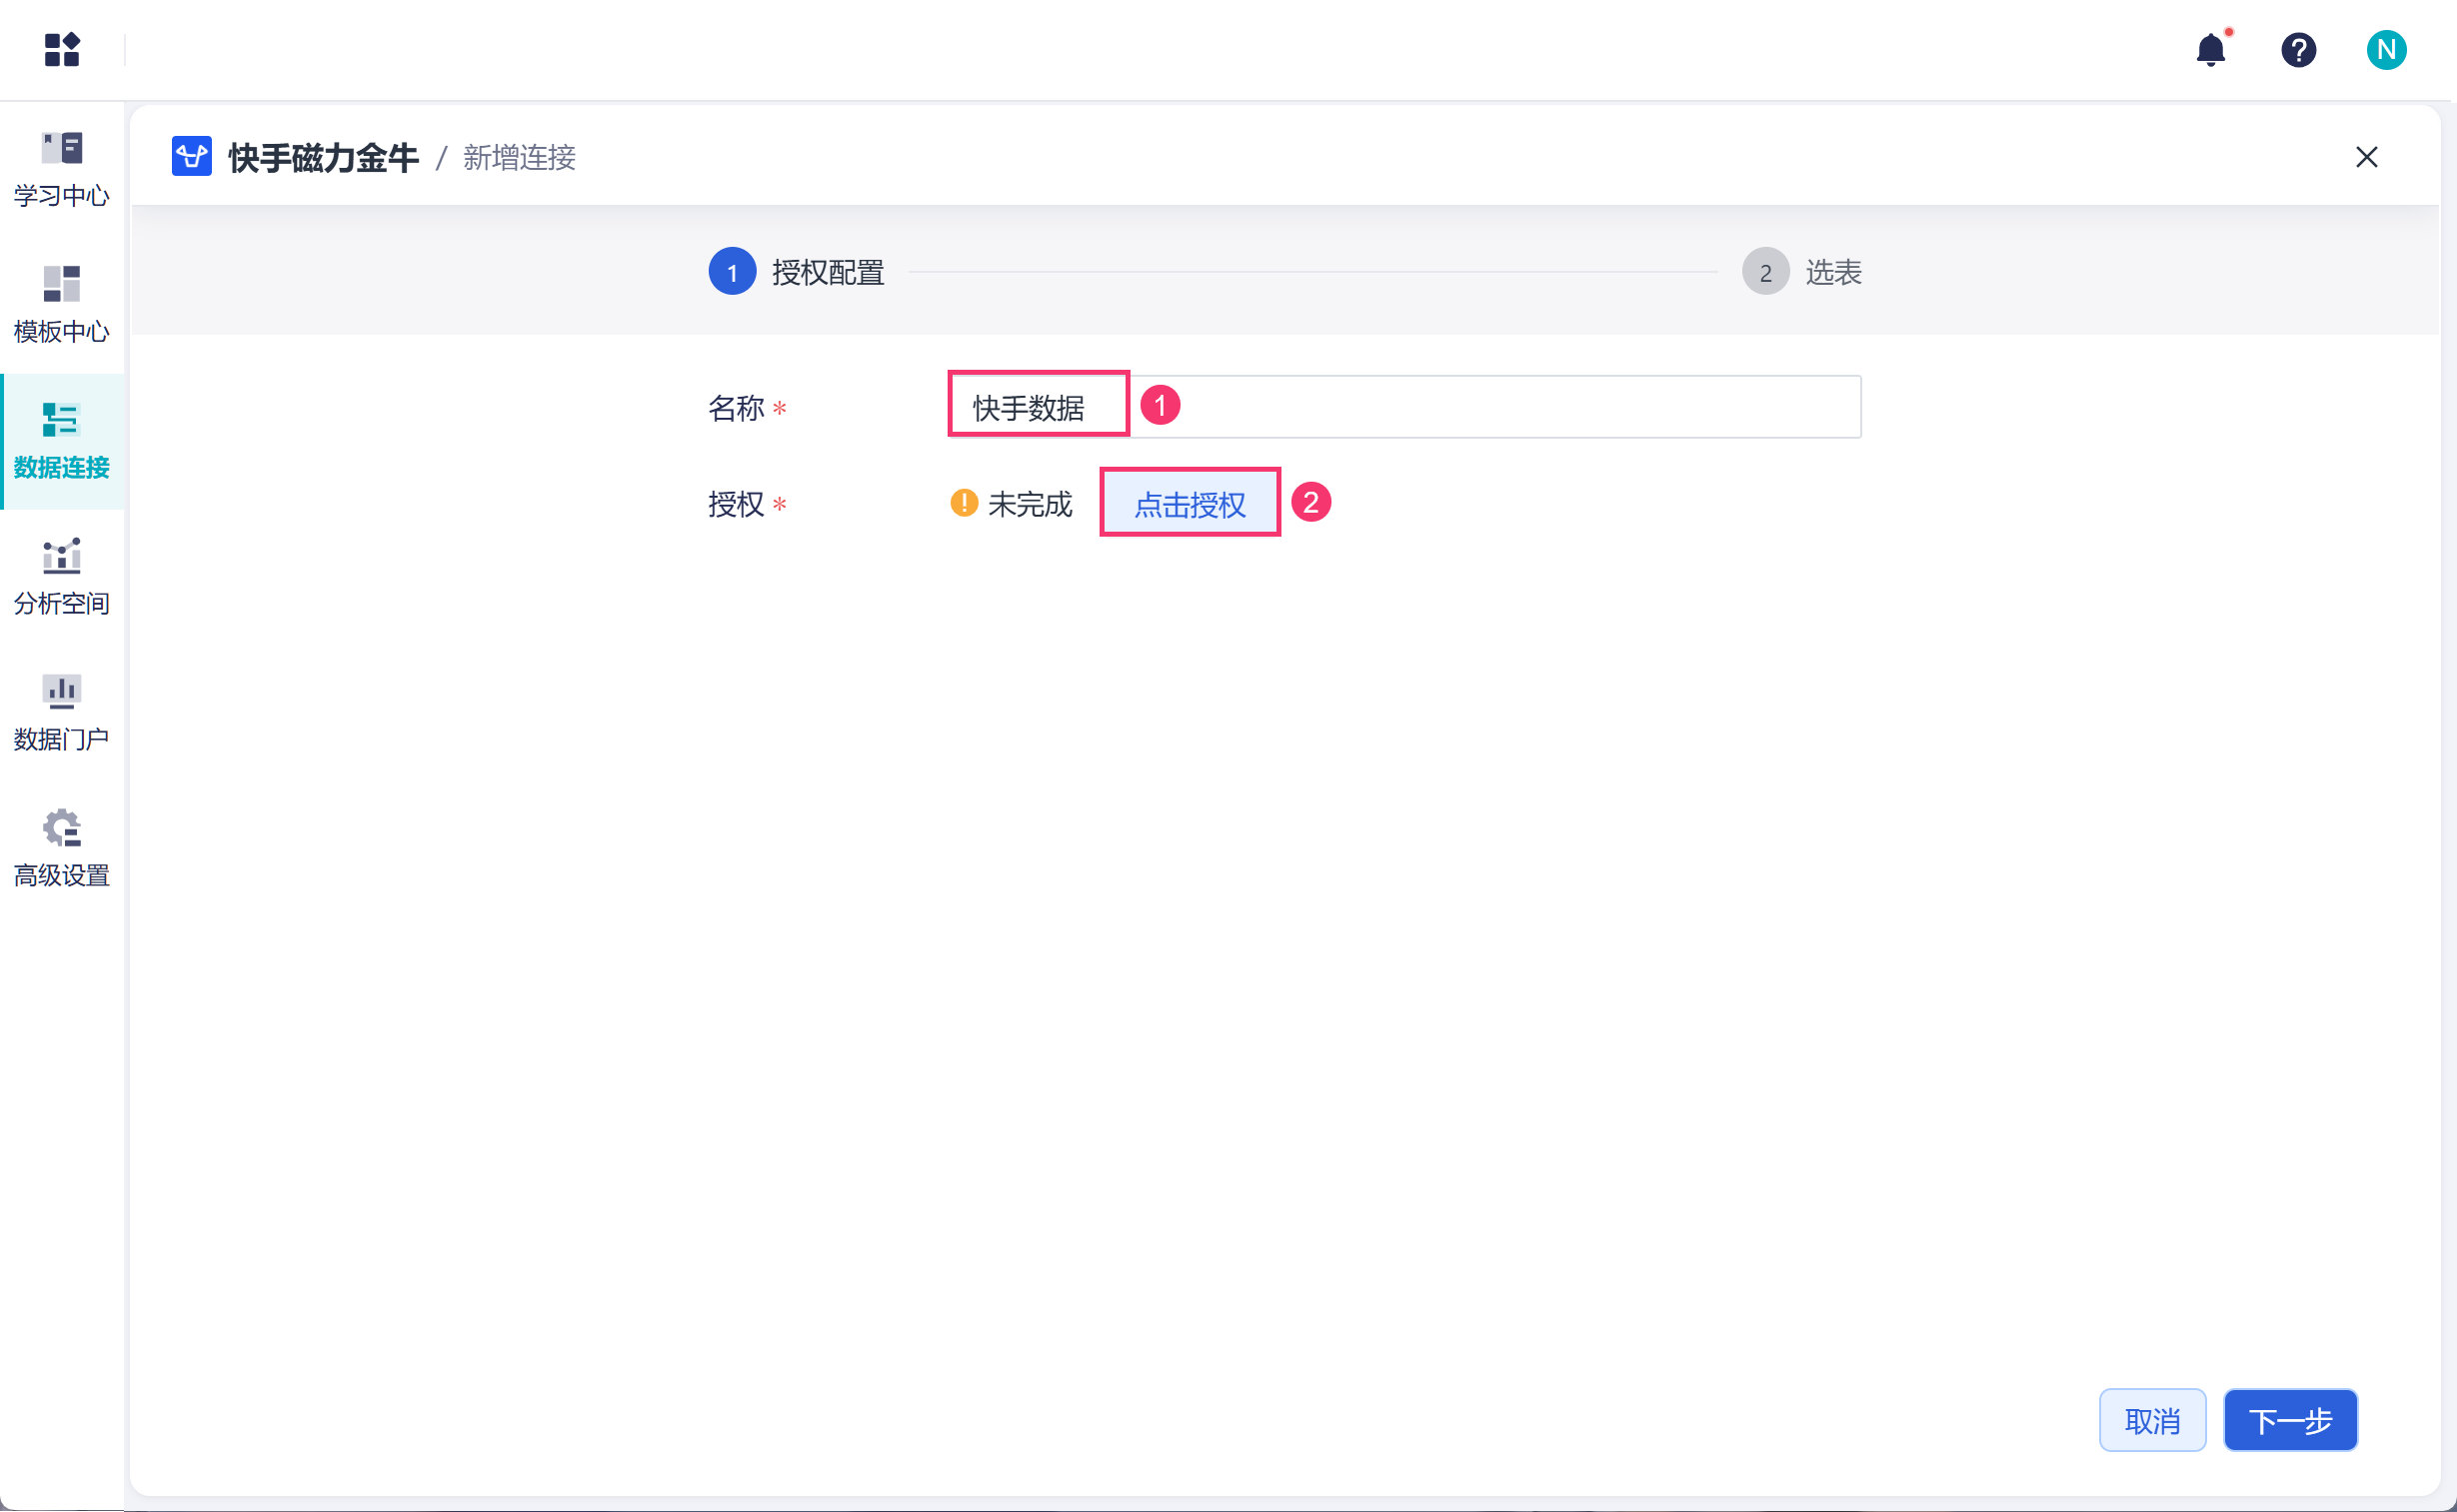Open the help question mark icon
This screenshot has width=2457, height=1512.
[2298, 49]
